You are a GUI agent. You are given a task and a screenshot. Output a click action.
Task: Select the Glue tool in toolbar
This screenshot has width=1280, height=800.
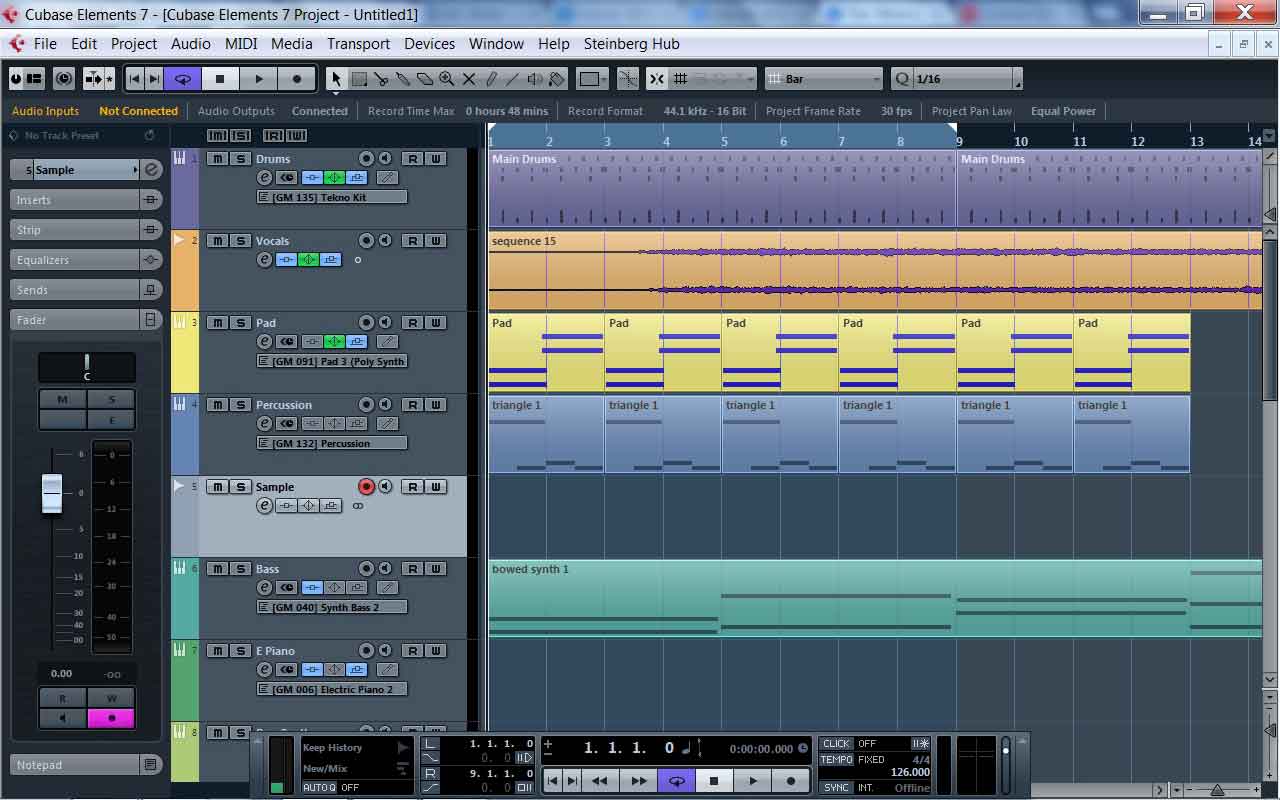[403, 79]
